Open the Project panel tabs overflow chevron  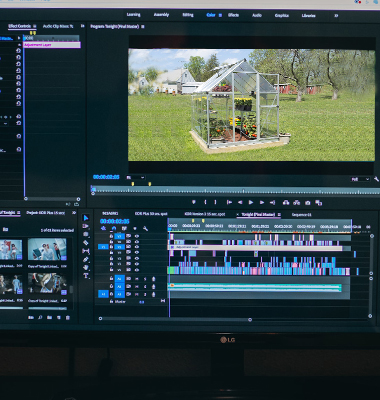click(74, 213)
